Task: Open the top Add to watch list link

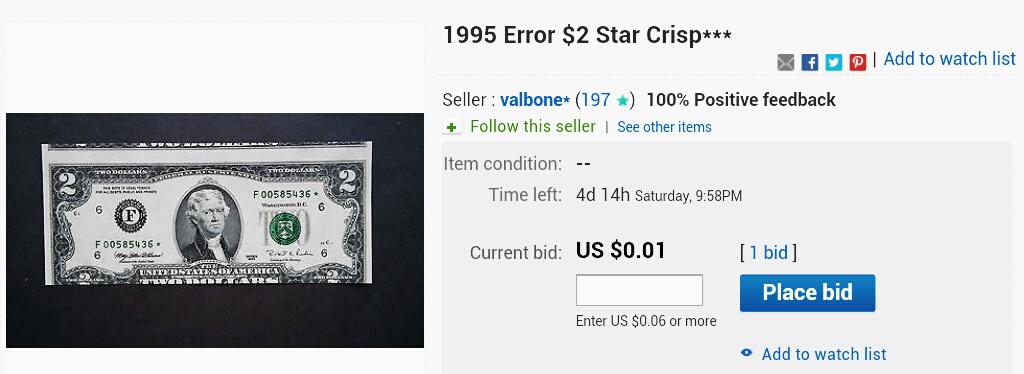Action: pyautogui.click(x=950, y=59)
